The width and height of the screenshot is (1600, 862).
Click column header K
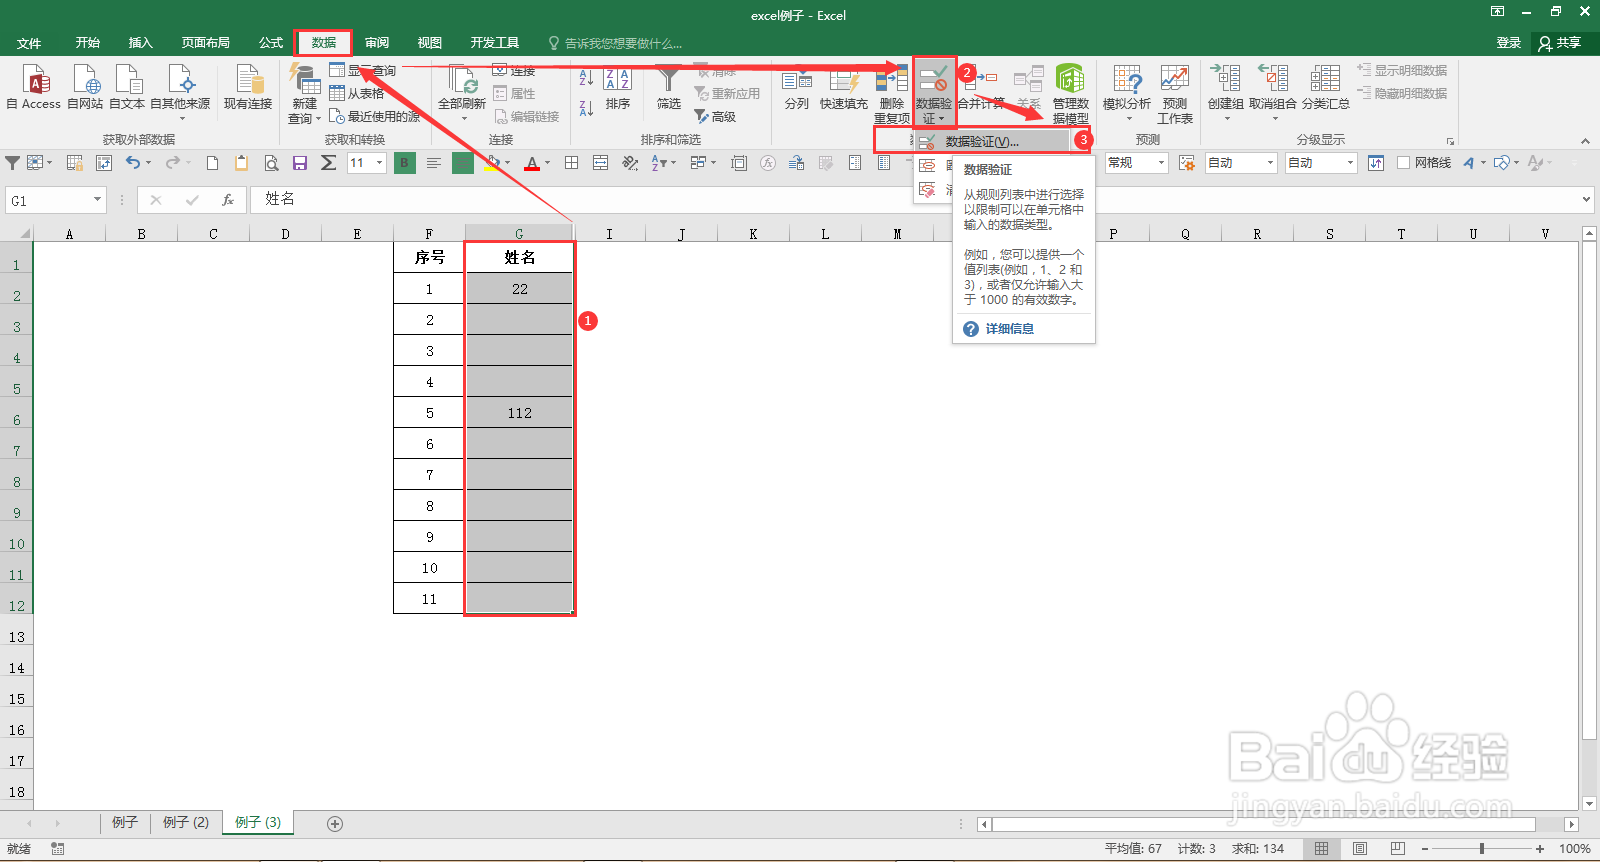(753, 234)
